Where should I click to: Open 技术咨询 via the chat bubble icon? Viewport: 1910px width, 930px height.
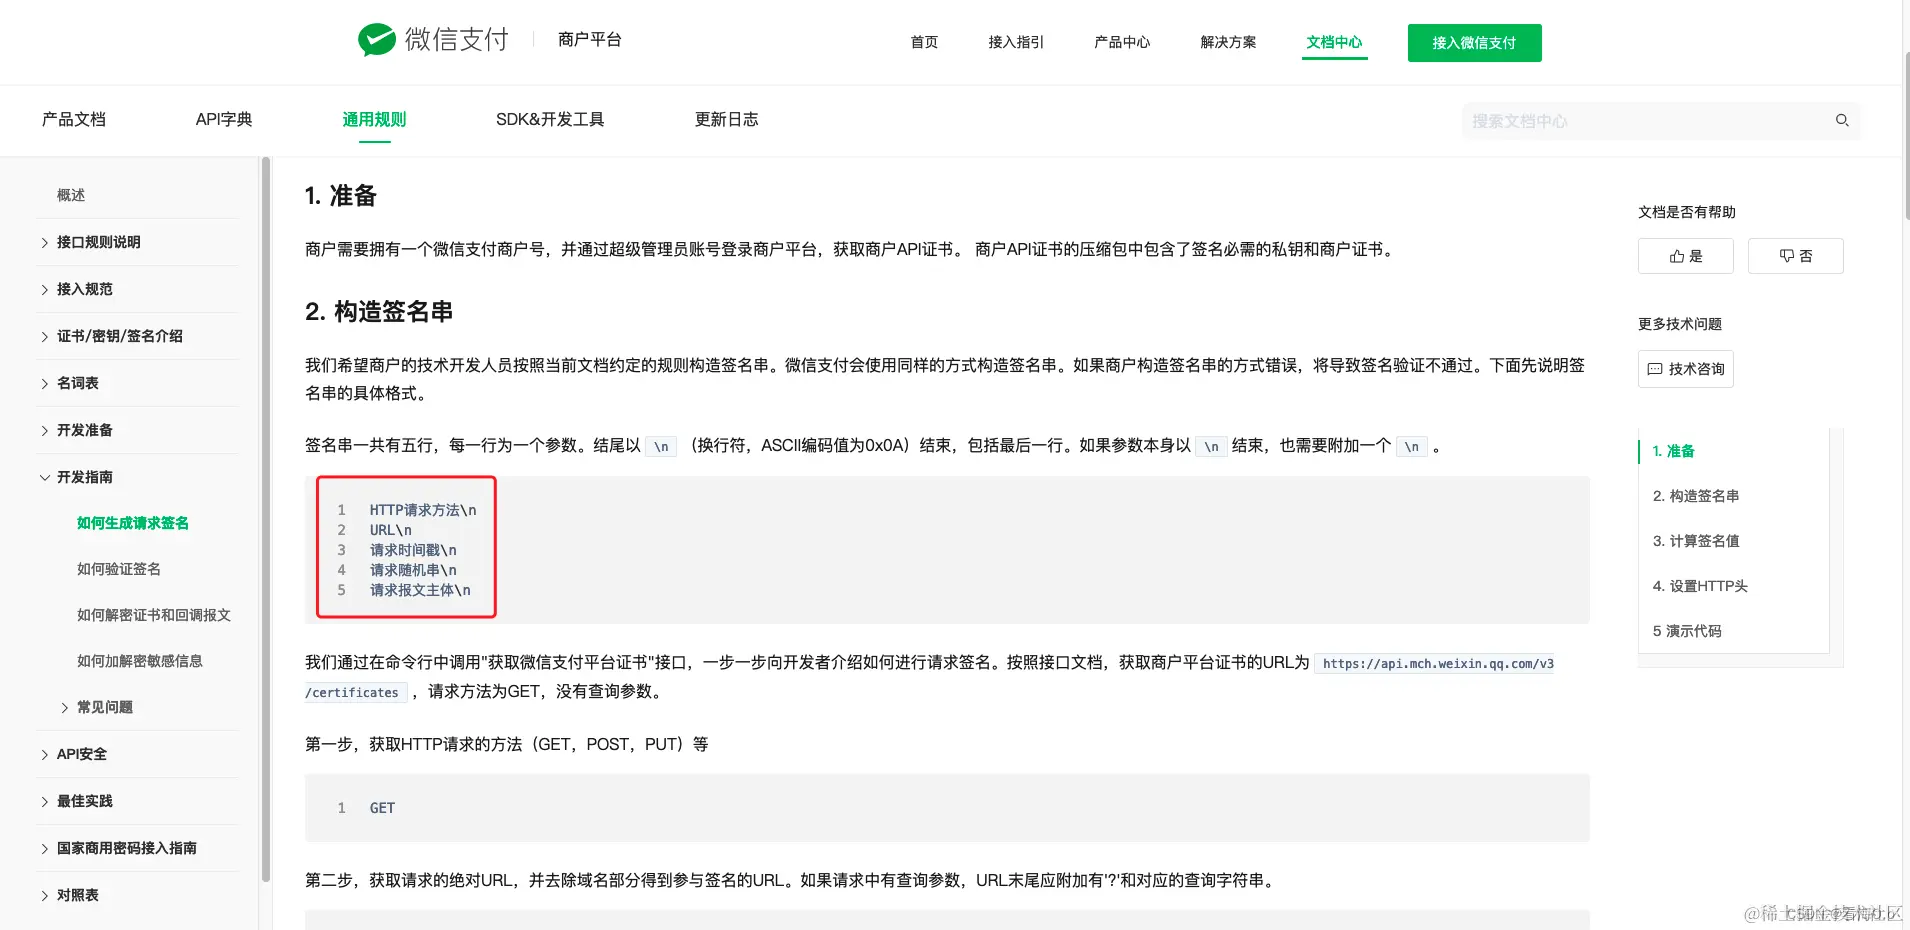(x=1684, y=368)
